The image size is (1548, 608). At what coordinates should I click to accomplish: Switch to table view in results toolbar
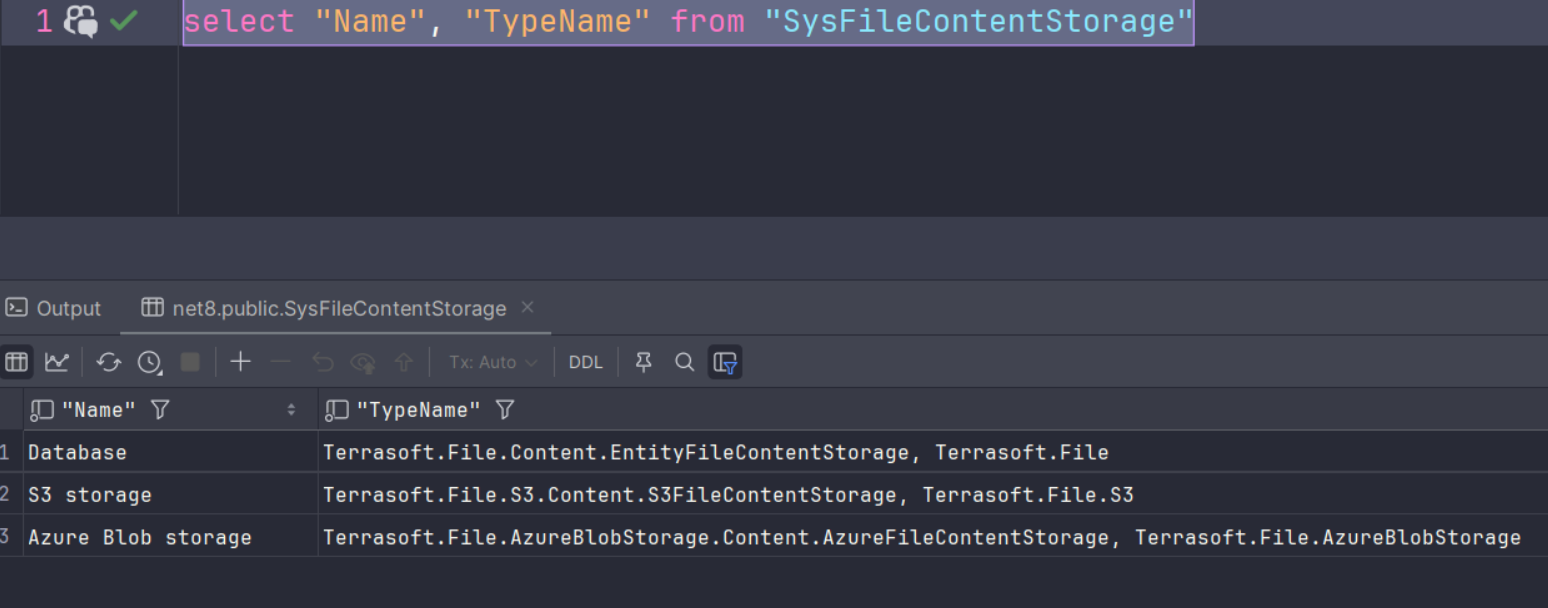tap(16, 362)
